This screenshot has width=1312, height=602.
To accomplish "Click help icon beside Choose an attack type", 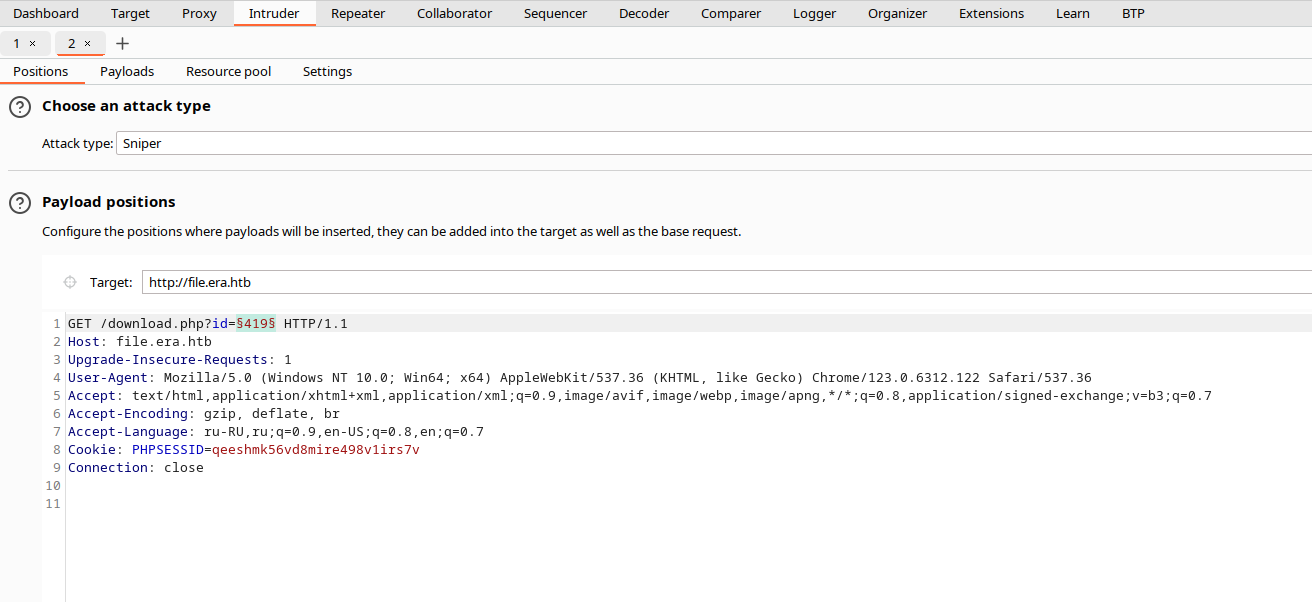I will [19, 107].
